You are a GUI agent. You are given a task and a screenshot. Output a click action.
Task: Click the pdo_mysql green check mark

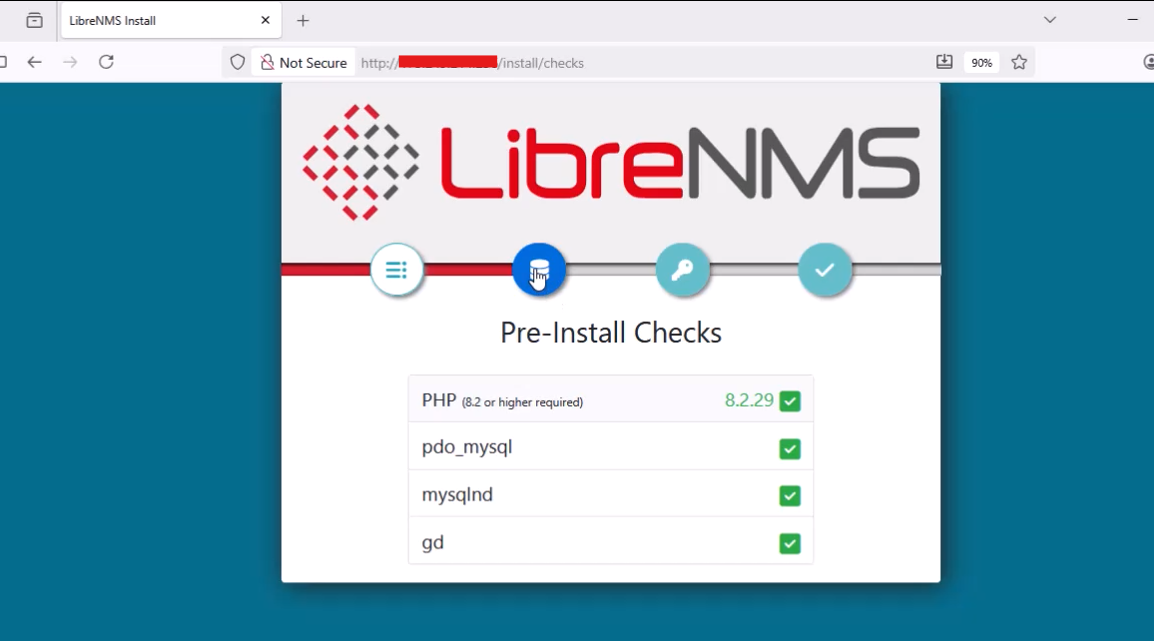(x=790, y=449)
